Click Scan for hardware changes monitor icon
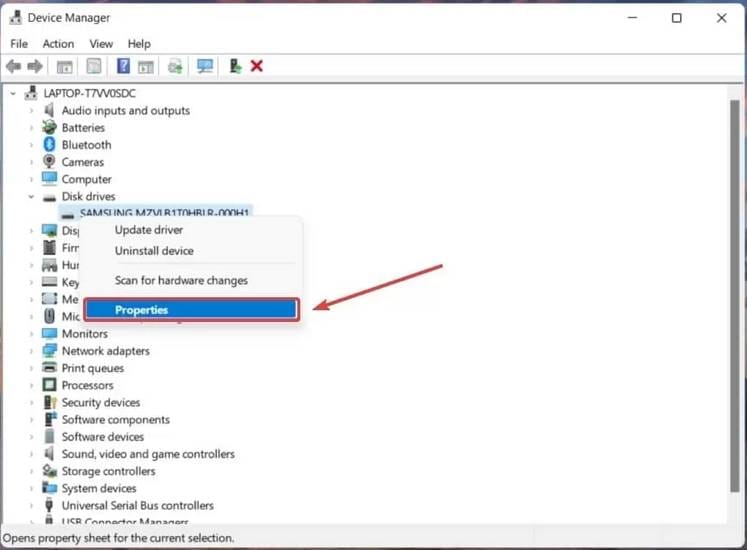This screenshot has width=747, height=550. click(205, 66)
